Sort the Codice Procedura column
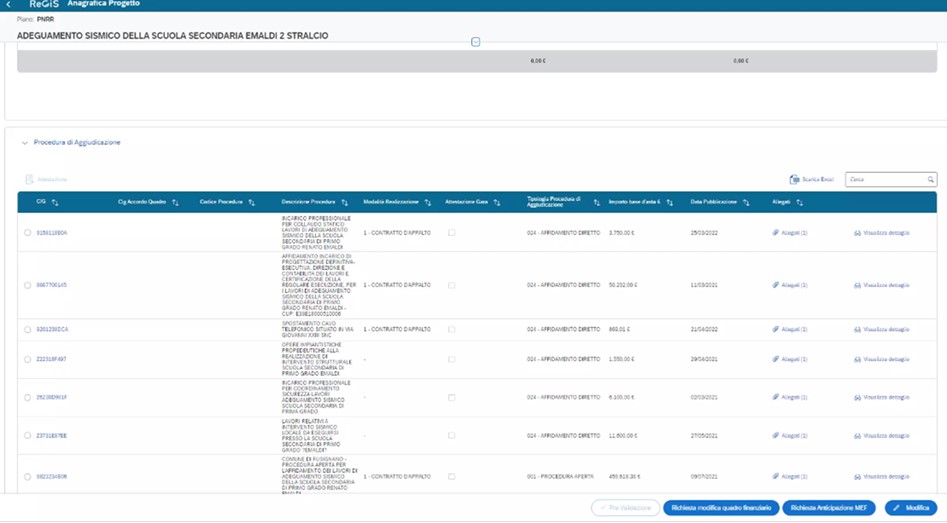Screen dimensions: 947x523 [x=252, y=203]
